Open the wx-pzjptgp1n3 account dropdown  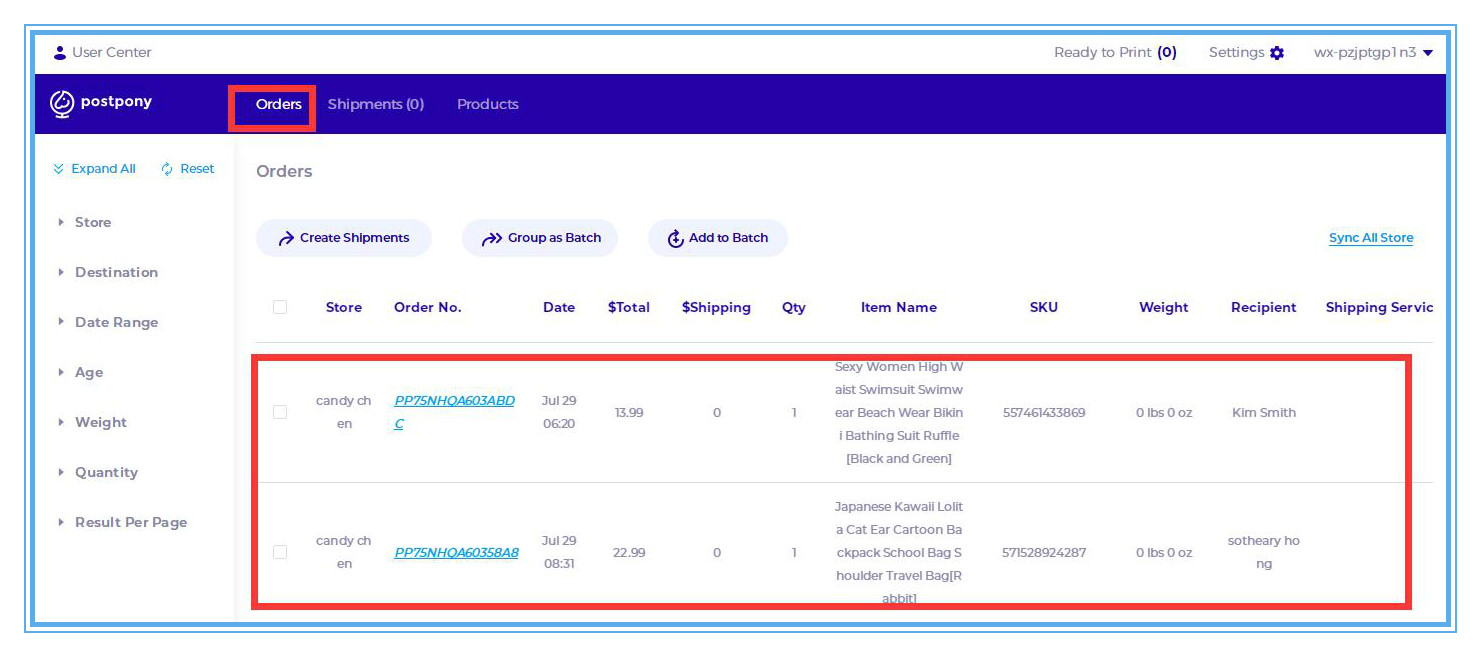pos(1375,52)
